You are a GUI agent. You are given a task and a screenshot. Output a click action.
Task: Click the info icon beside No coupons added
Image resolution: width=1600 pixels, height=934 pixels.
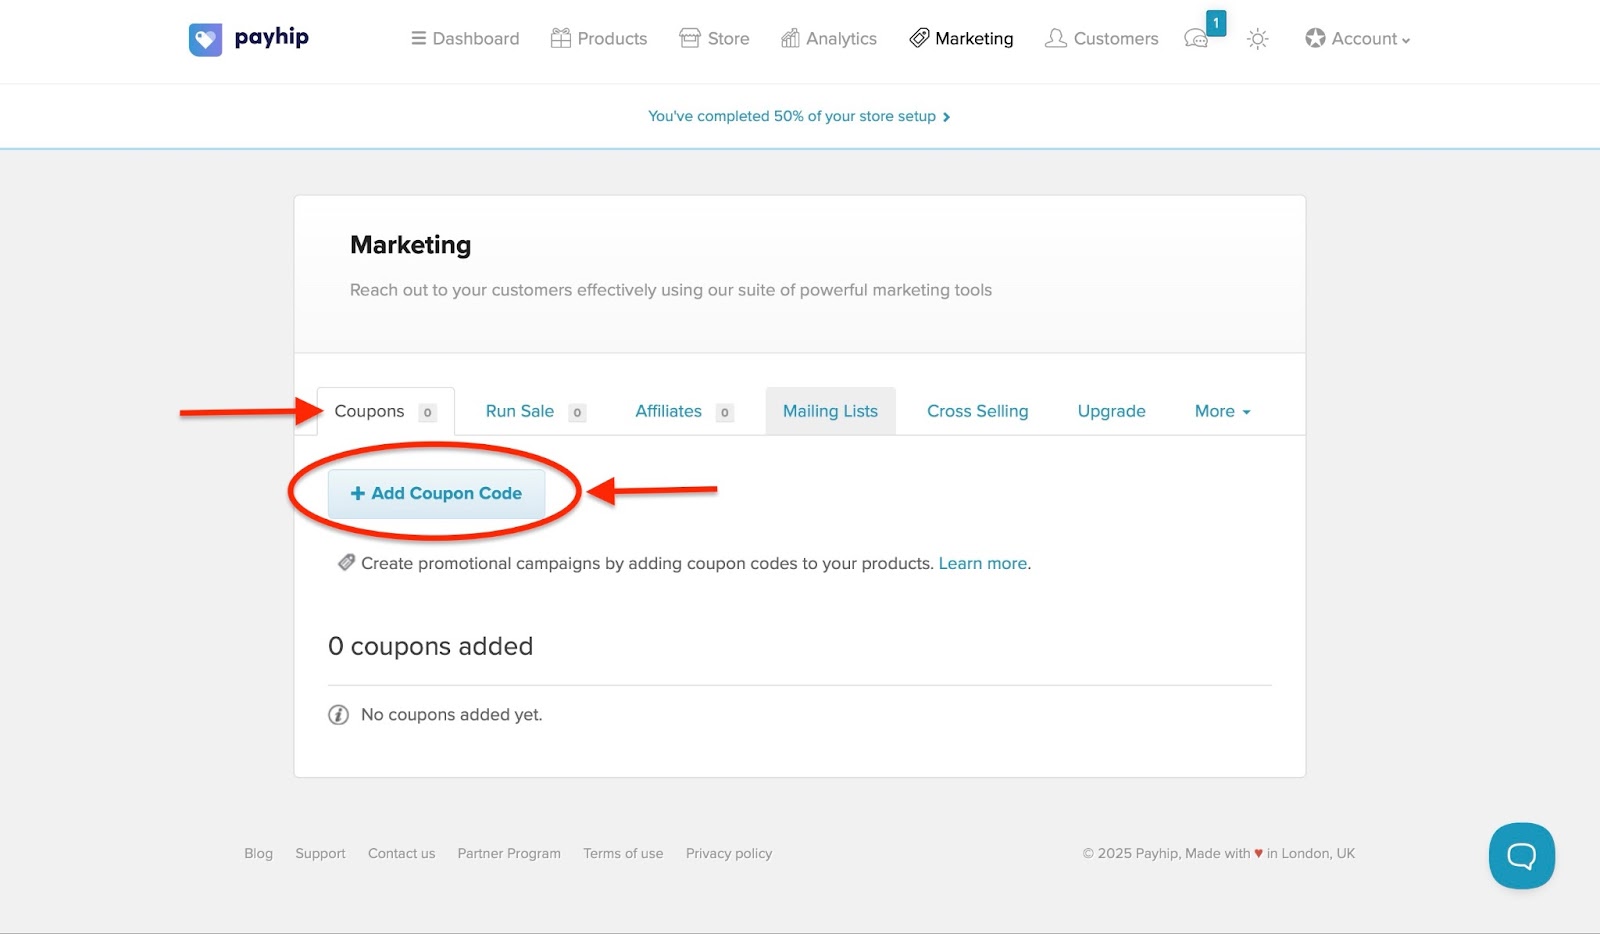339,715
